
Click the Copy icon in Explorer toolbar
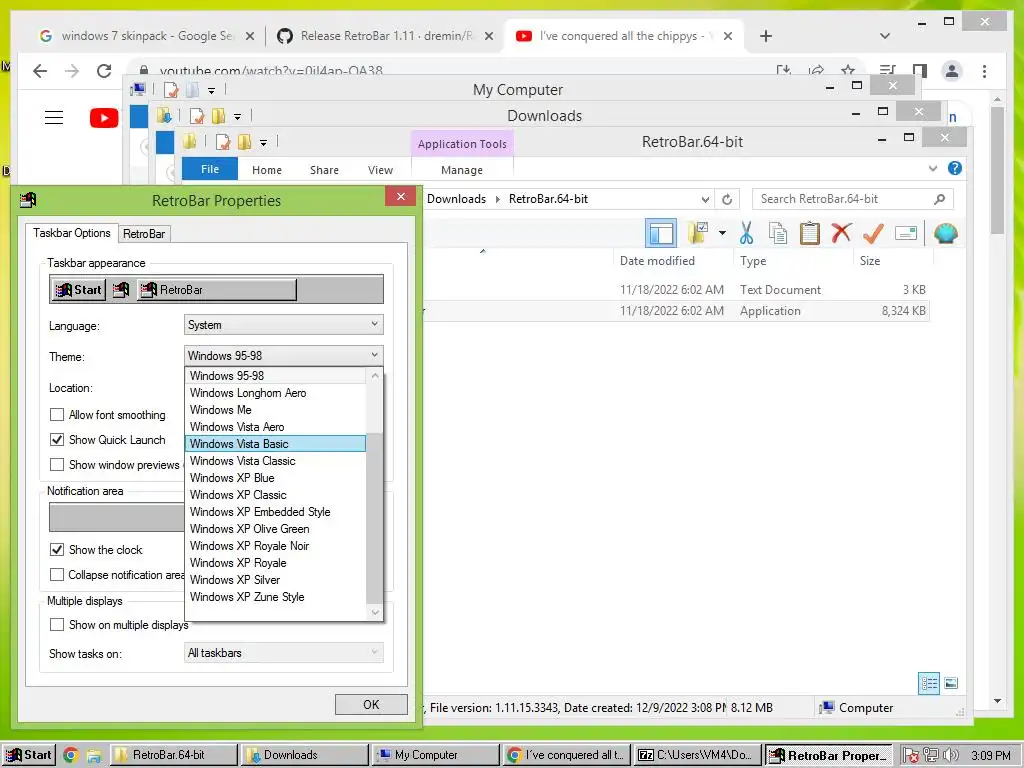tap(777, 233)
